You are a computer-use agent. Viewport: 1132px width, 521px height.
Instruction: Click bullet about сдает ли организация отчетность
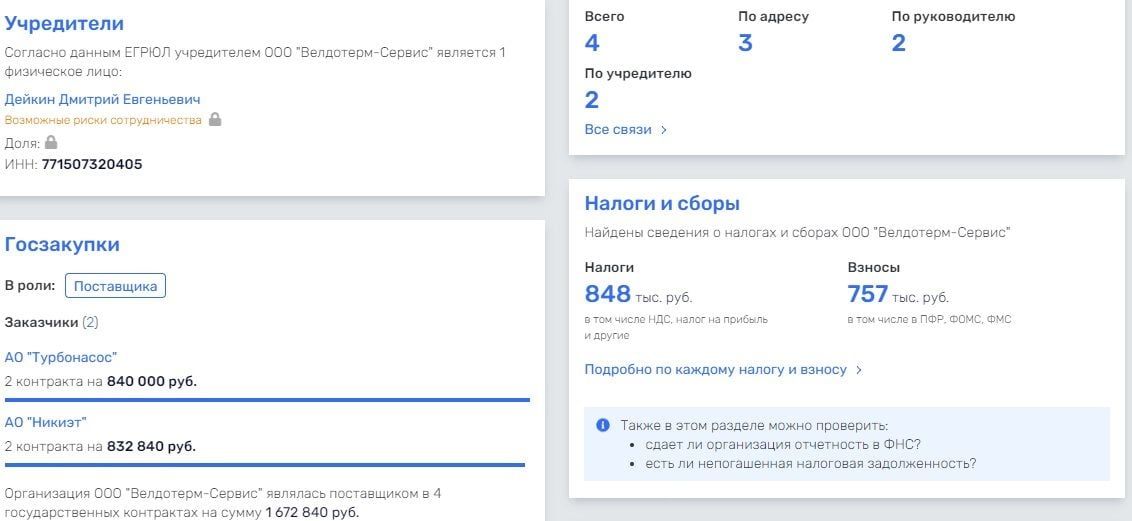pyautogui.click(x=783, y=445)
